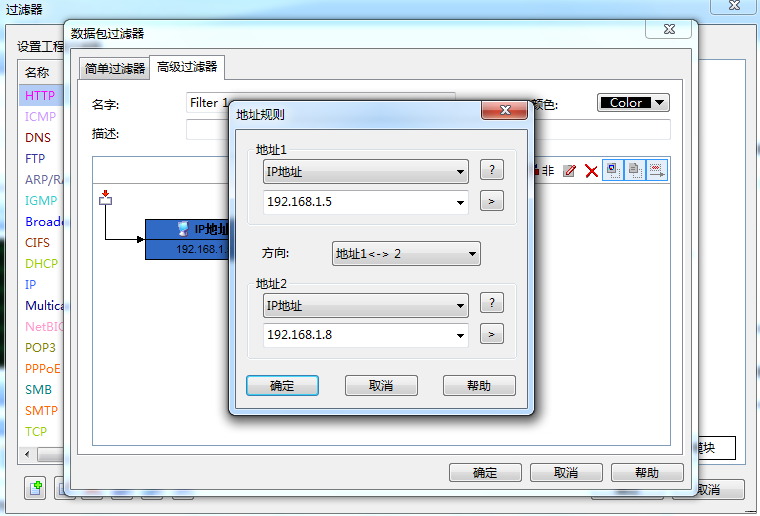Select SMTP in the filter list
This screenshot has height=516, width=760.
[41, 411]
